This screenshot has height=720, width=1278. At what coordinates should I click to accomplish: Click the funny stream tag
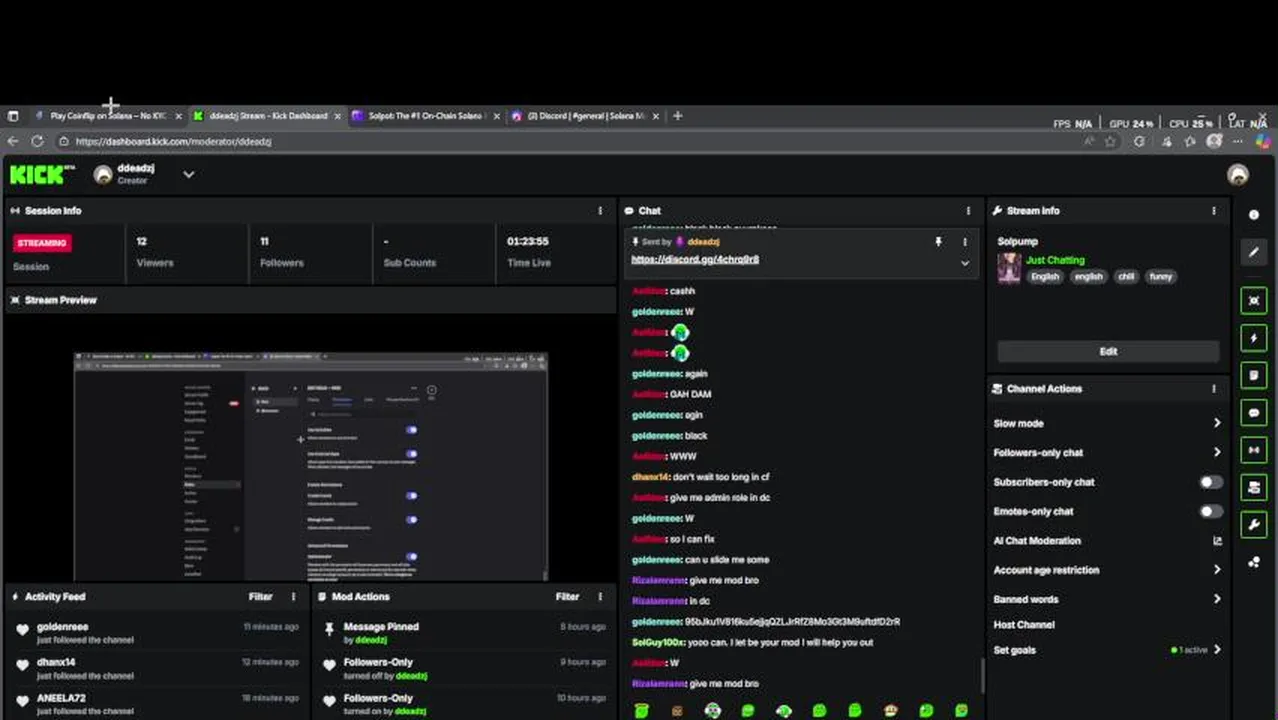(x=1160, y=277)
